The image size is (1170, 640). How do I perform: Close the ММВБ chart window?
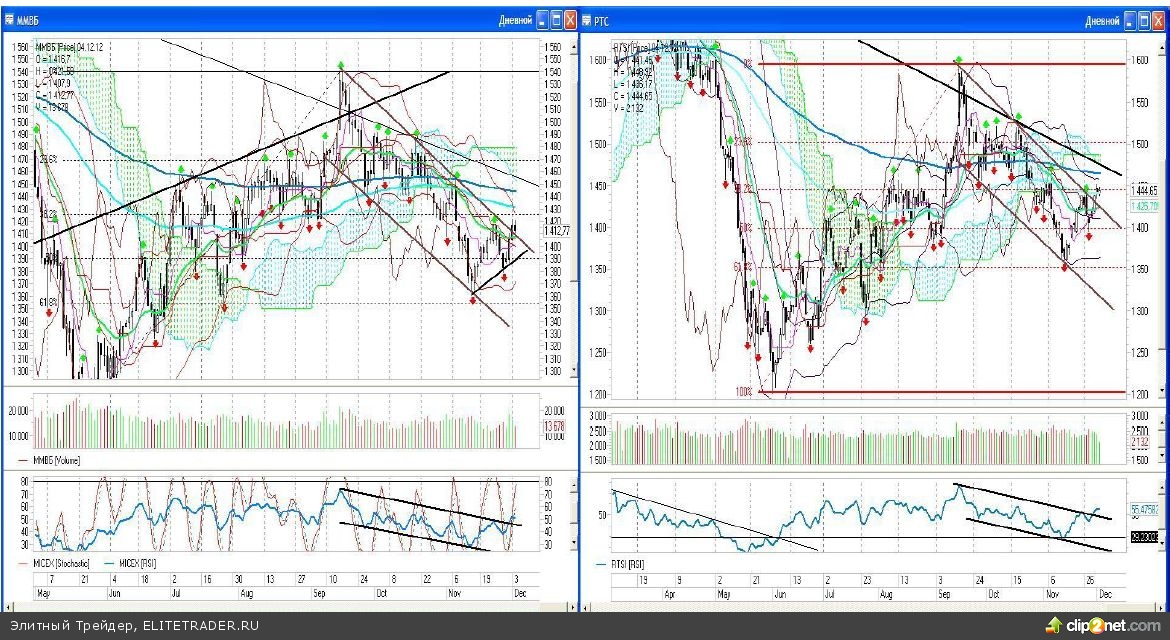click(x=570, y=20)
